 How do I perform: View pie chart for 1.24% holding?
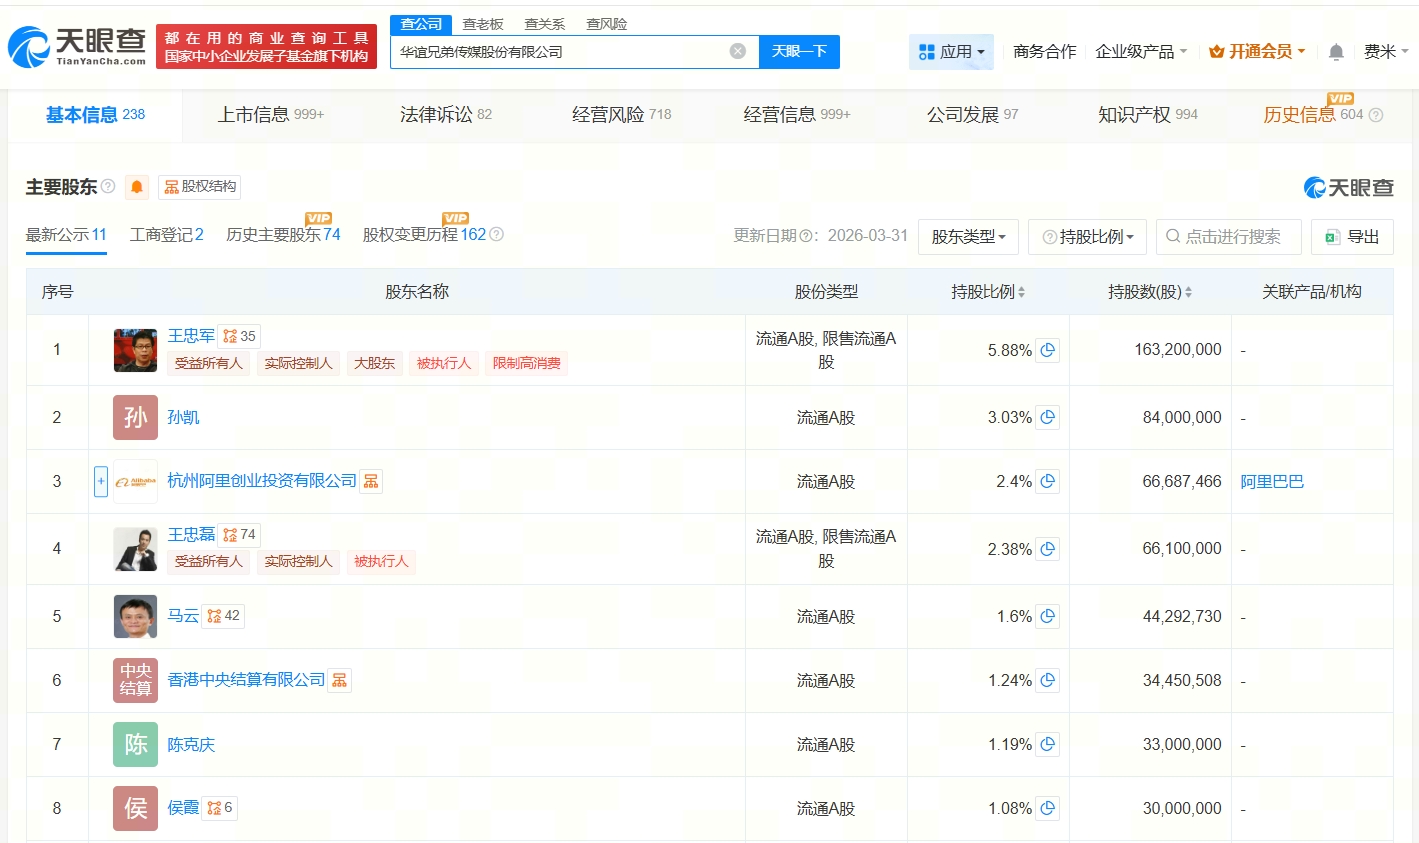(1047, 680)
